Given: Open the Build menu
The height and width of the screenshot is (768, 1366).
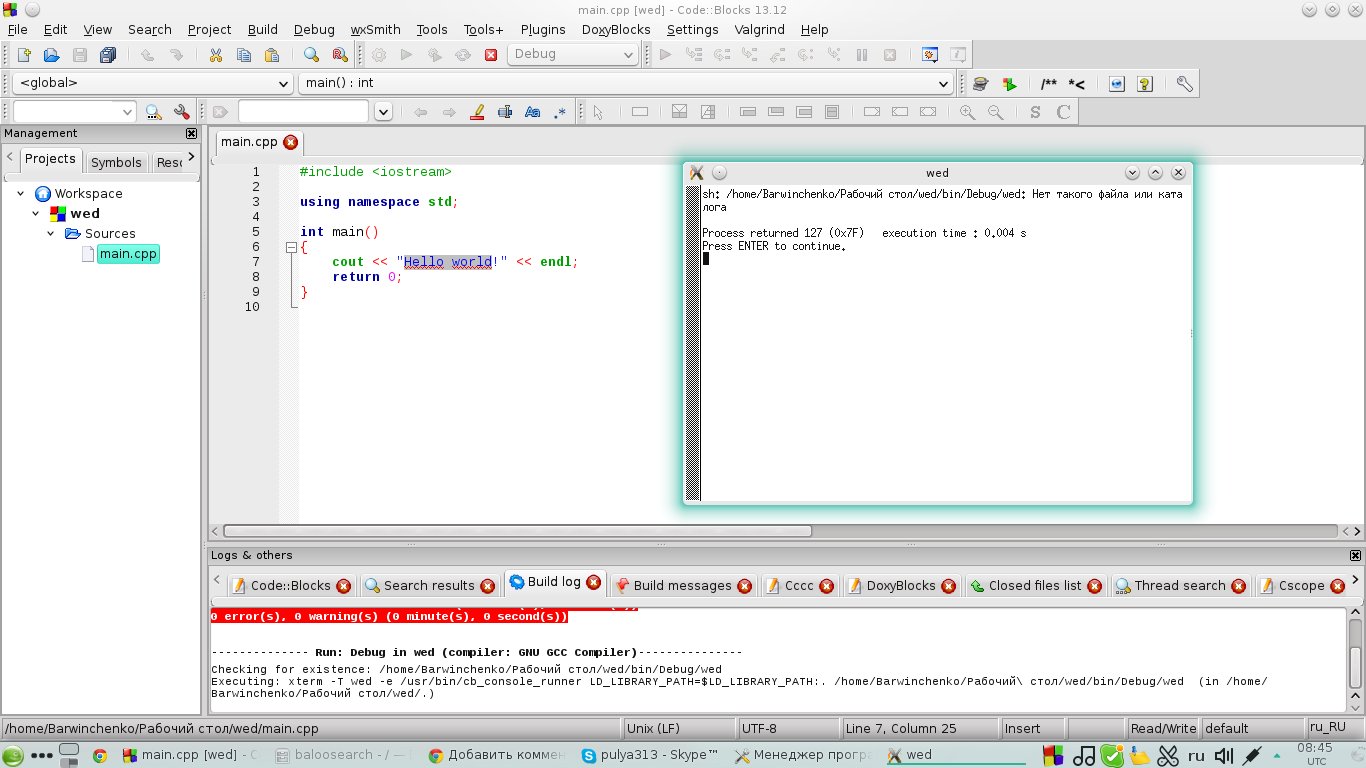Looking at the screenshot, I should pyautogui.click(x=262, y=29).
